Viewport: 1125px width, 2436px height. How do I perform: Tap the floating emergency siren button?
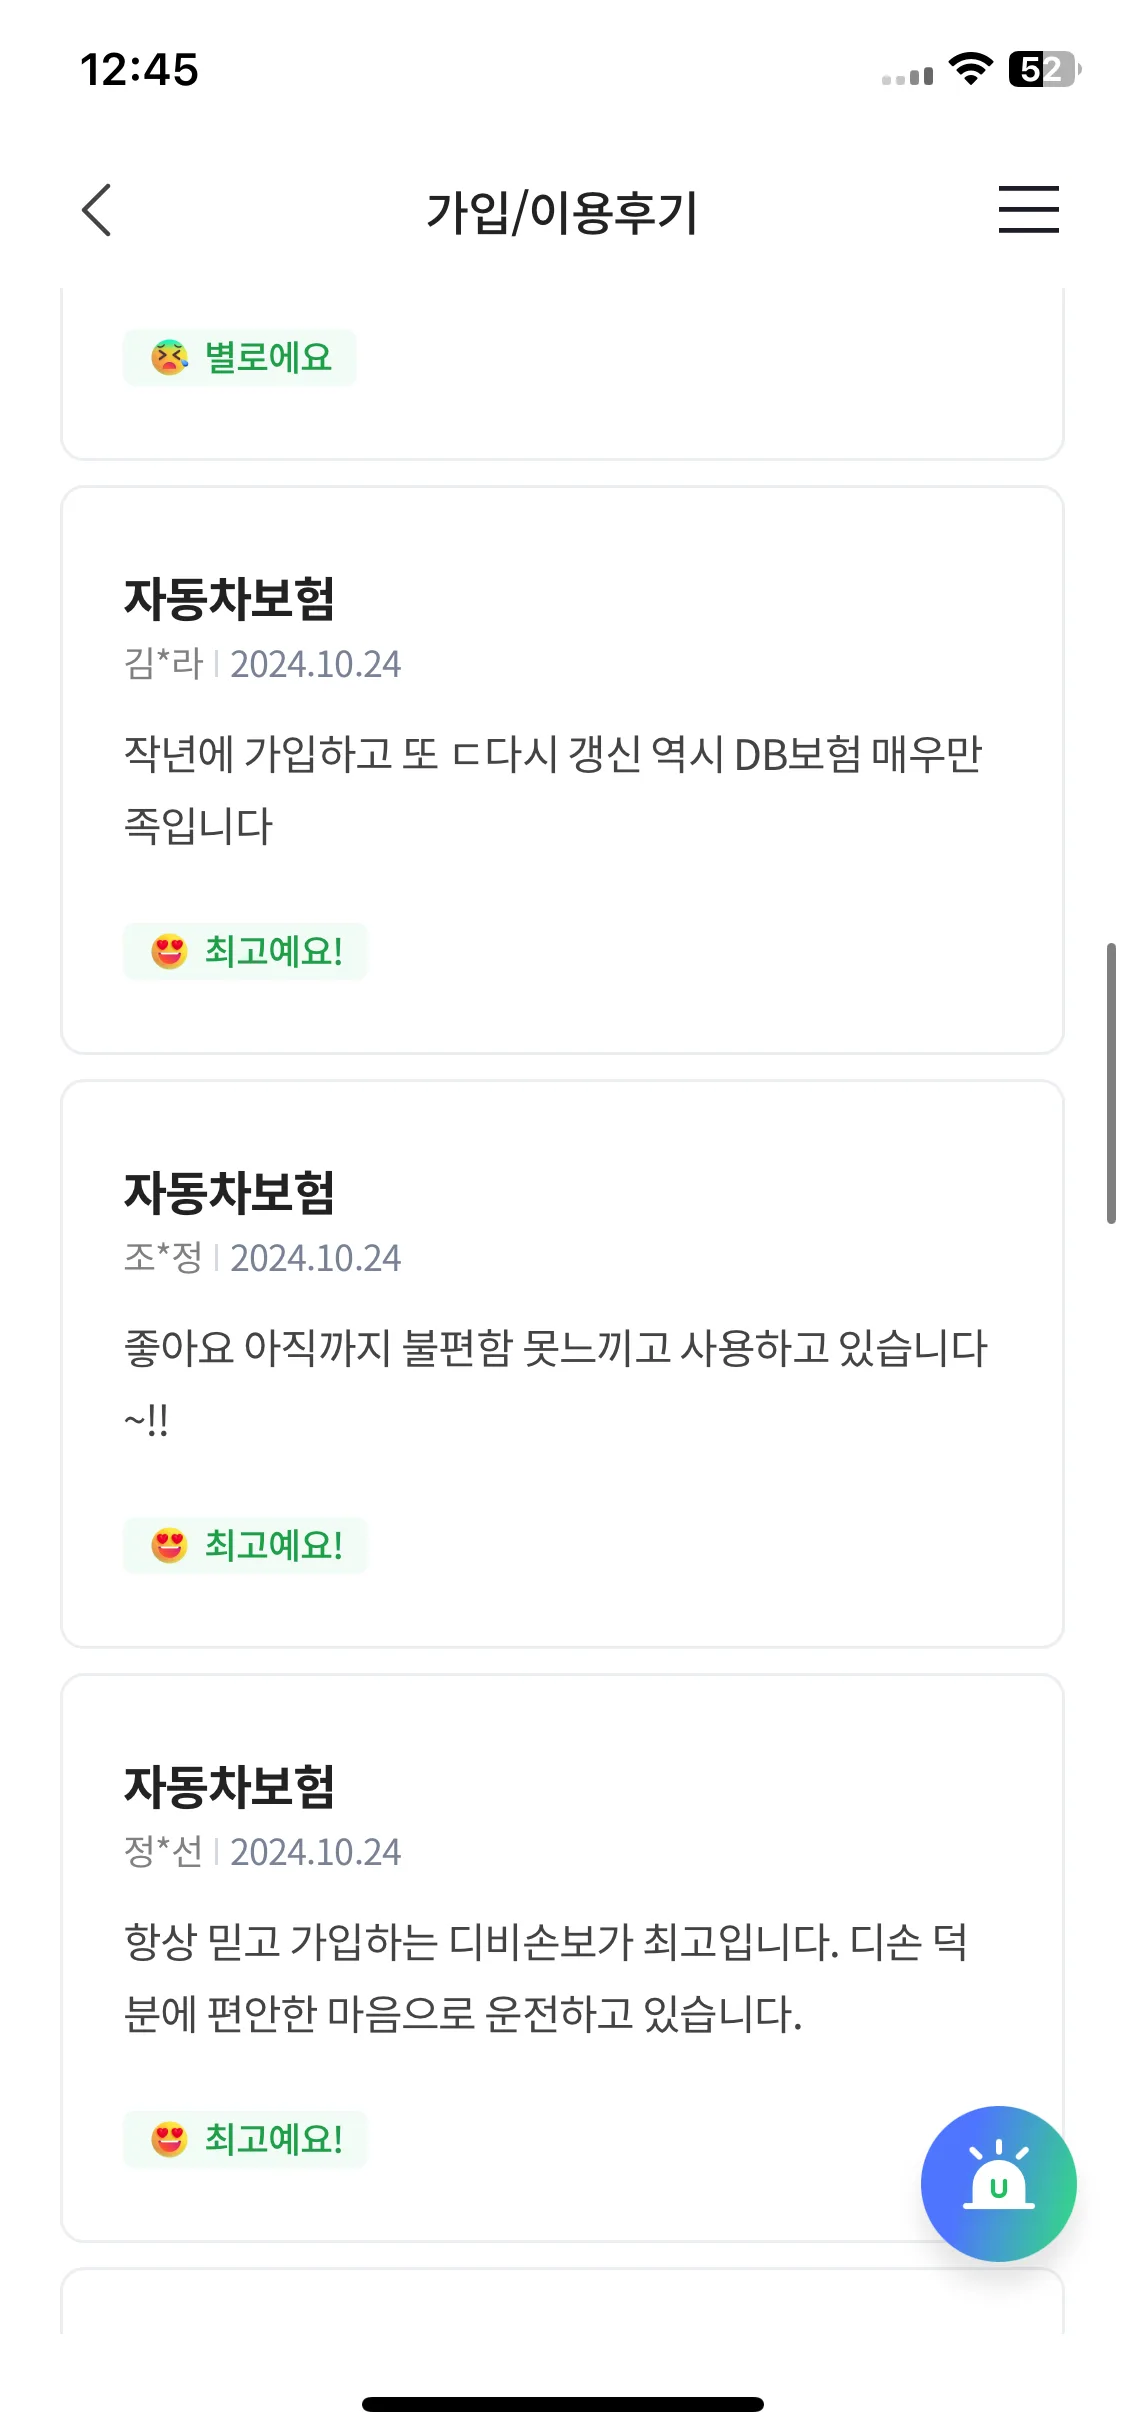998,2183
